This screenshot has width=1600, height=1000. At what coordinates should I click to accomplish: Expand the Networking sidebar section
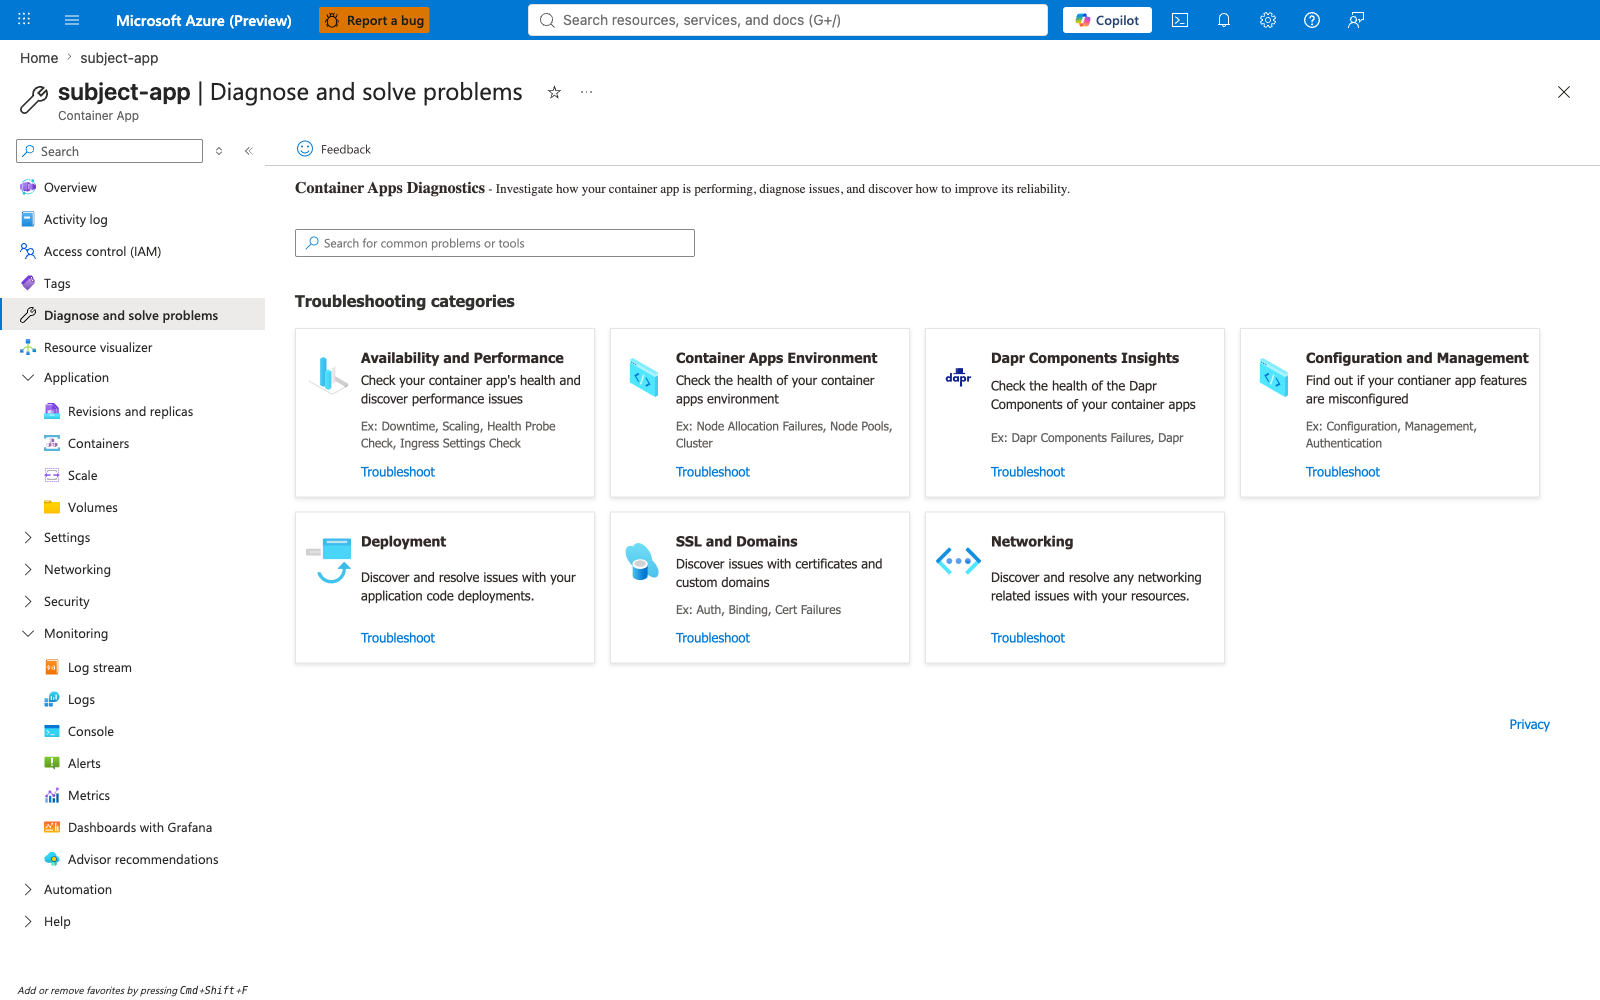pos(28,570)
